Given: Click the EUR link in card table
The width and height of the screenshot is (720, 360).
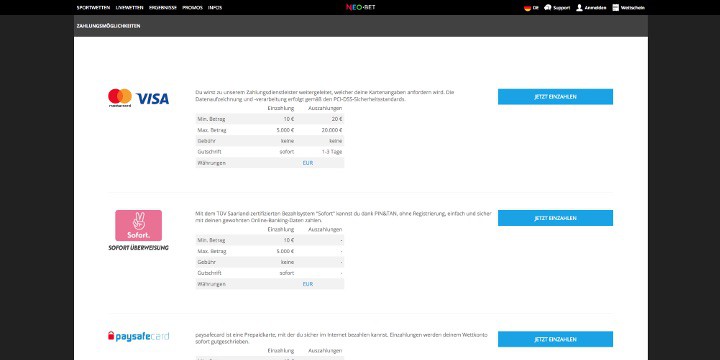Looking at the screenshot, I should point(308,163).
